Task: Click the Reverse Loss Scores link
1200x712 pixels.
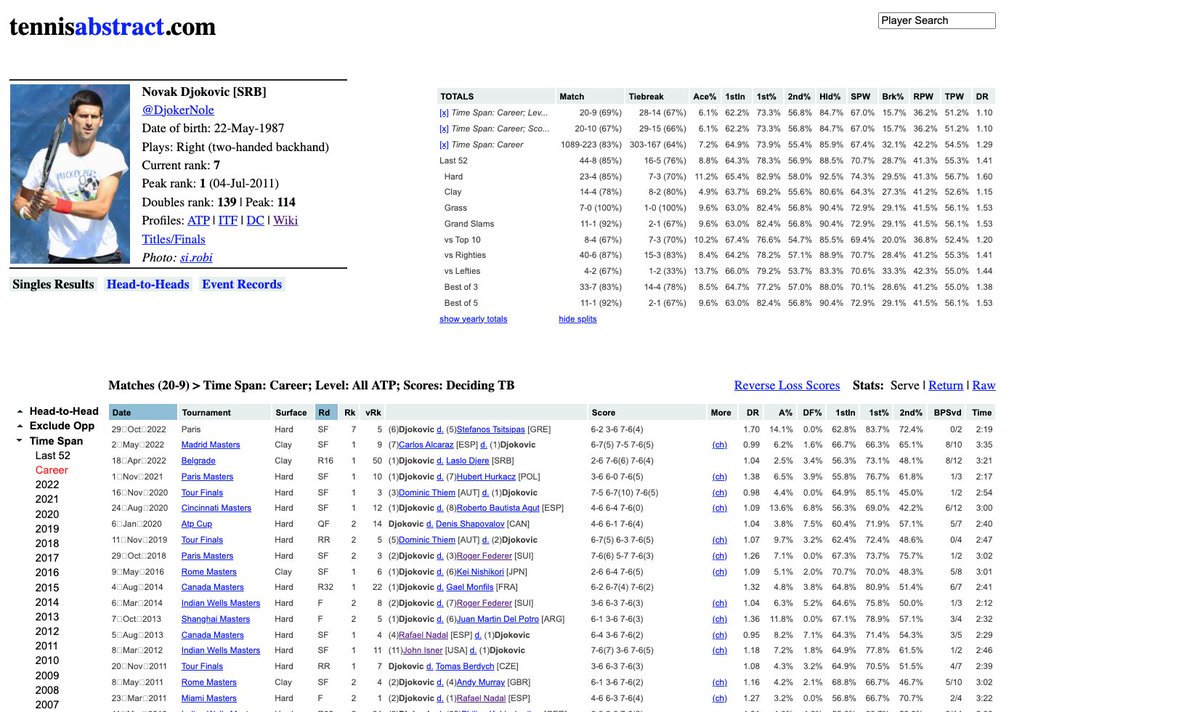Action: click(787, 385)
